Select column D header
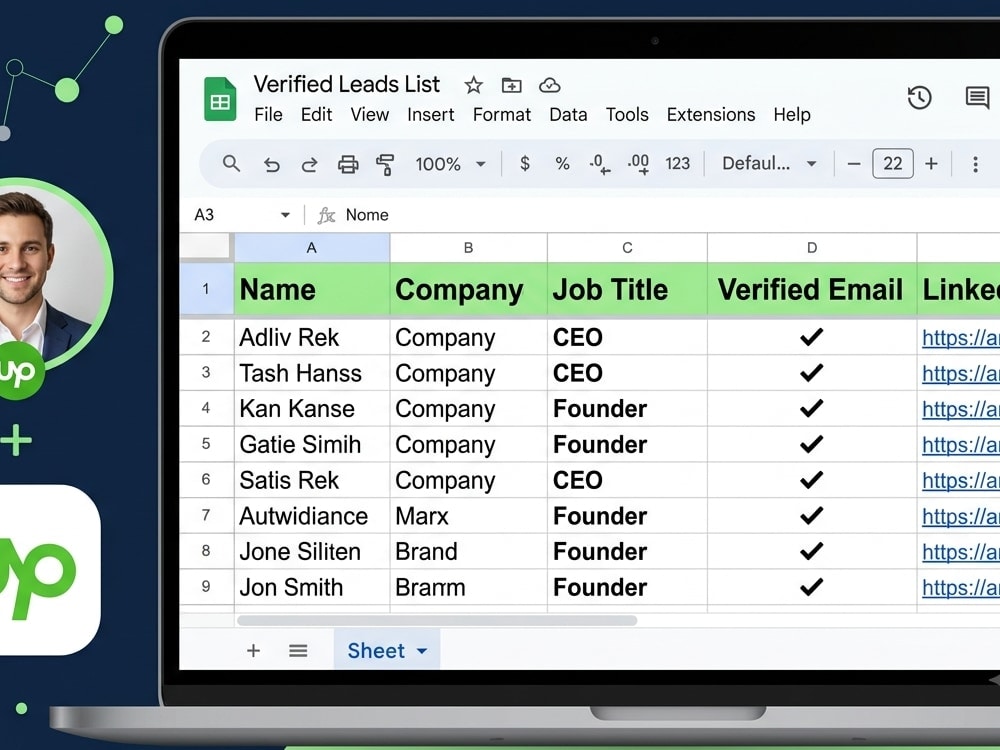This screenshot has height=750, width=1000. click(x=812, y=247)
